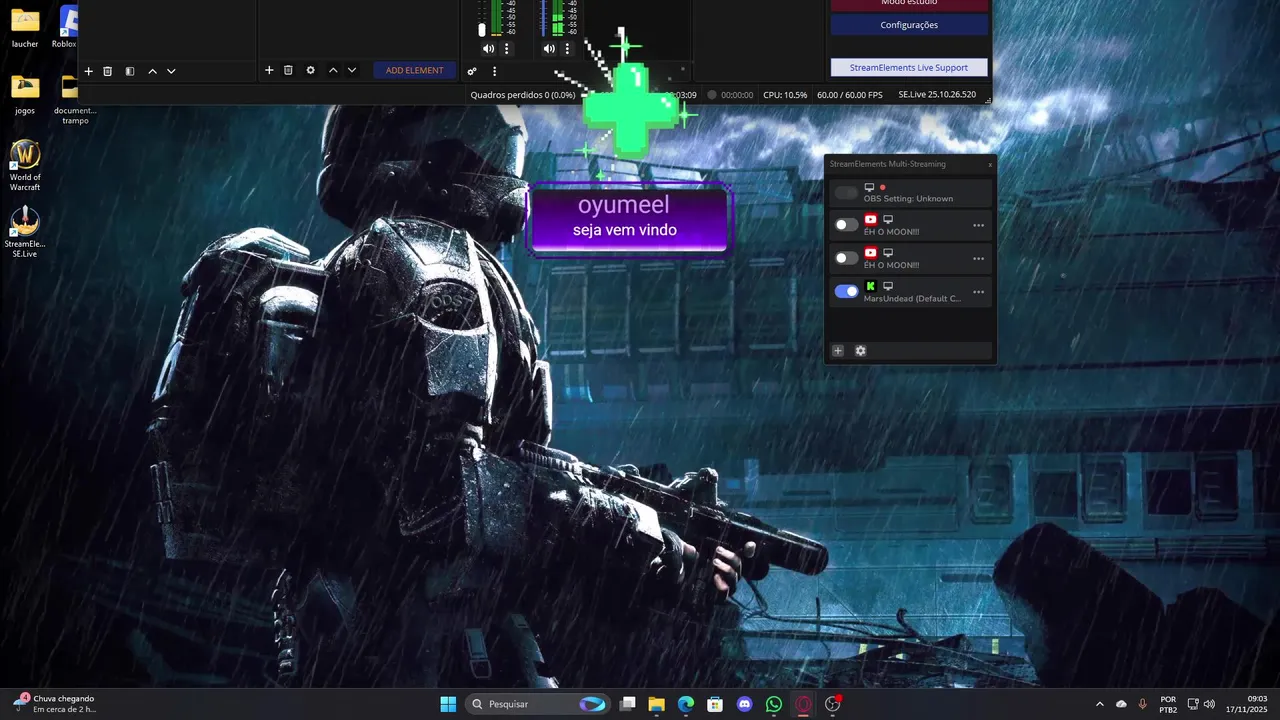Click the microphone tray icon
This screenshot has width=1280, height=720.
click(1142, 704)
